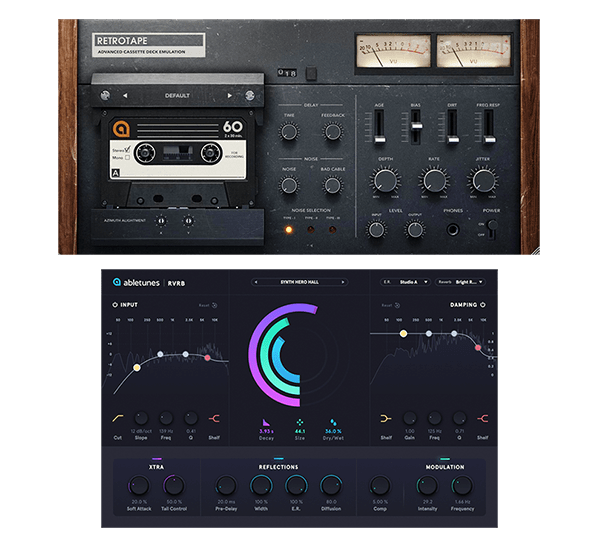The width and height of the screenshot is (600, 543).
Task: Click the Output level knob
Action: tap(415, 230)
